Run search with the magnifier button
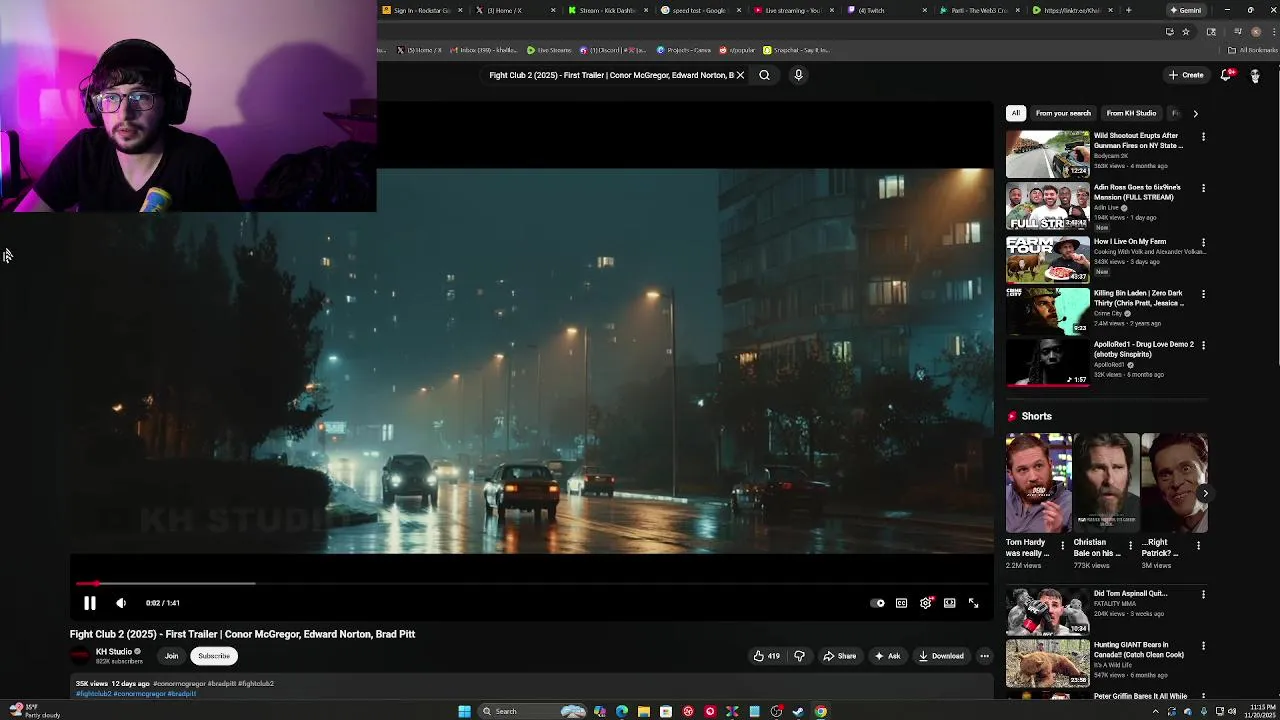 (764, 75)
